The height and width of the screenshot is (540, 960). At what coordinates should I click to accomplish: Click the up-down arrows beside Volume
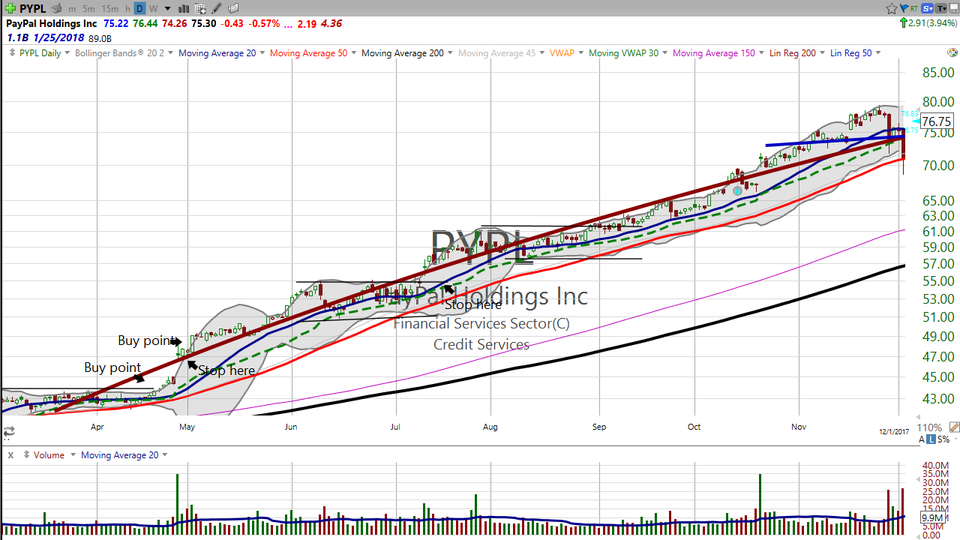coord(26,455)
